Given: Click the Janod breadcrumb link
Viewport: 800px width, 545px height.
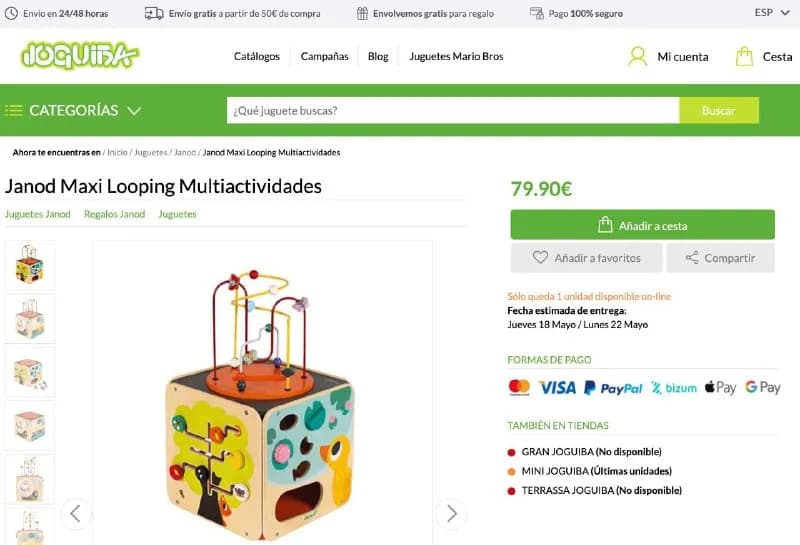Looking at the screenshot, I should click(x=185, y=152).
